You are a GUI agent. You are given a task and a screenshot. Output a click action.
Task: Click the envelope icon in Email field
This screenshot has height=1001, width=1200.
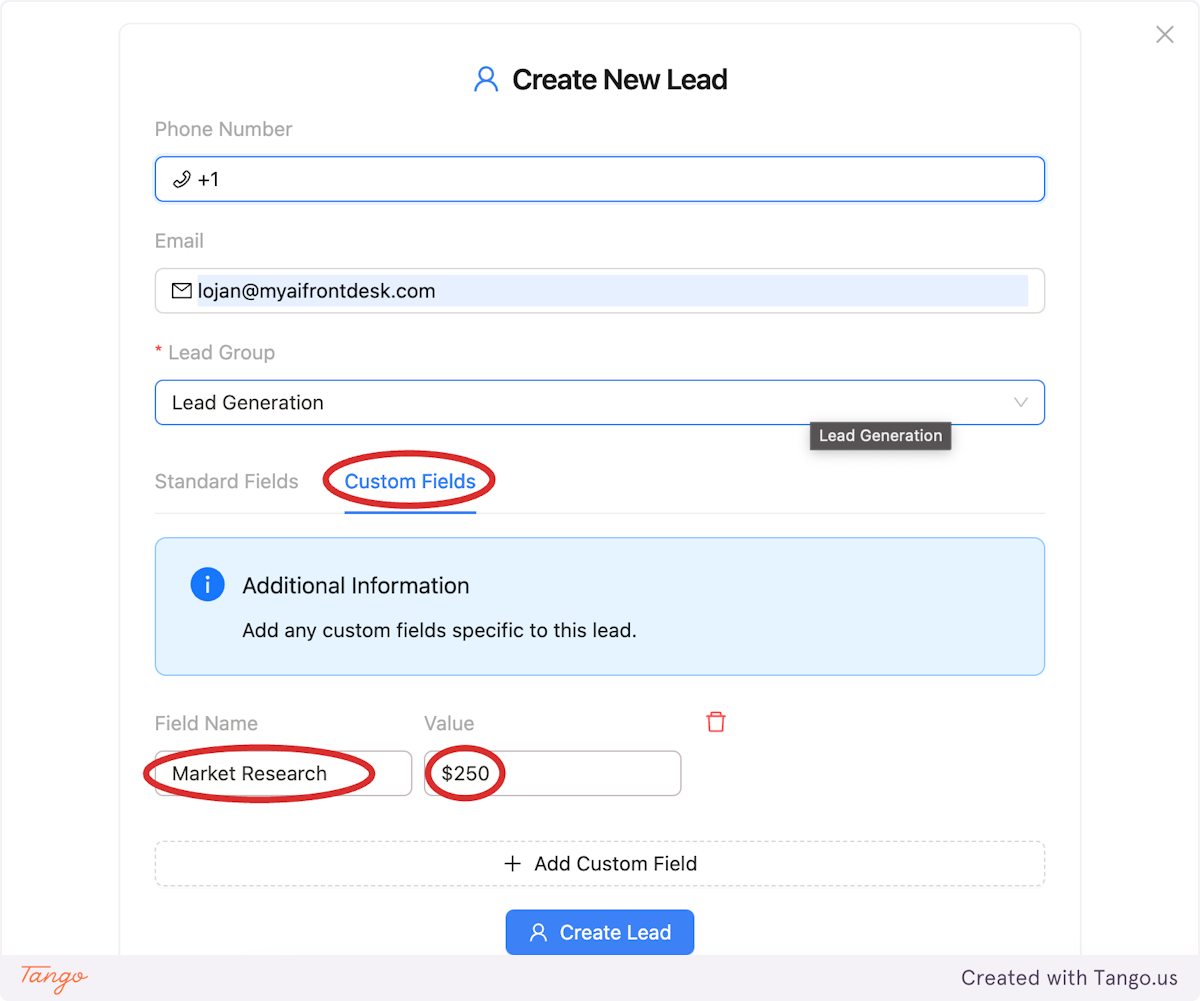(x=181, y=290)
